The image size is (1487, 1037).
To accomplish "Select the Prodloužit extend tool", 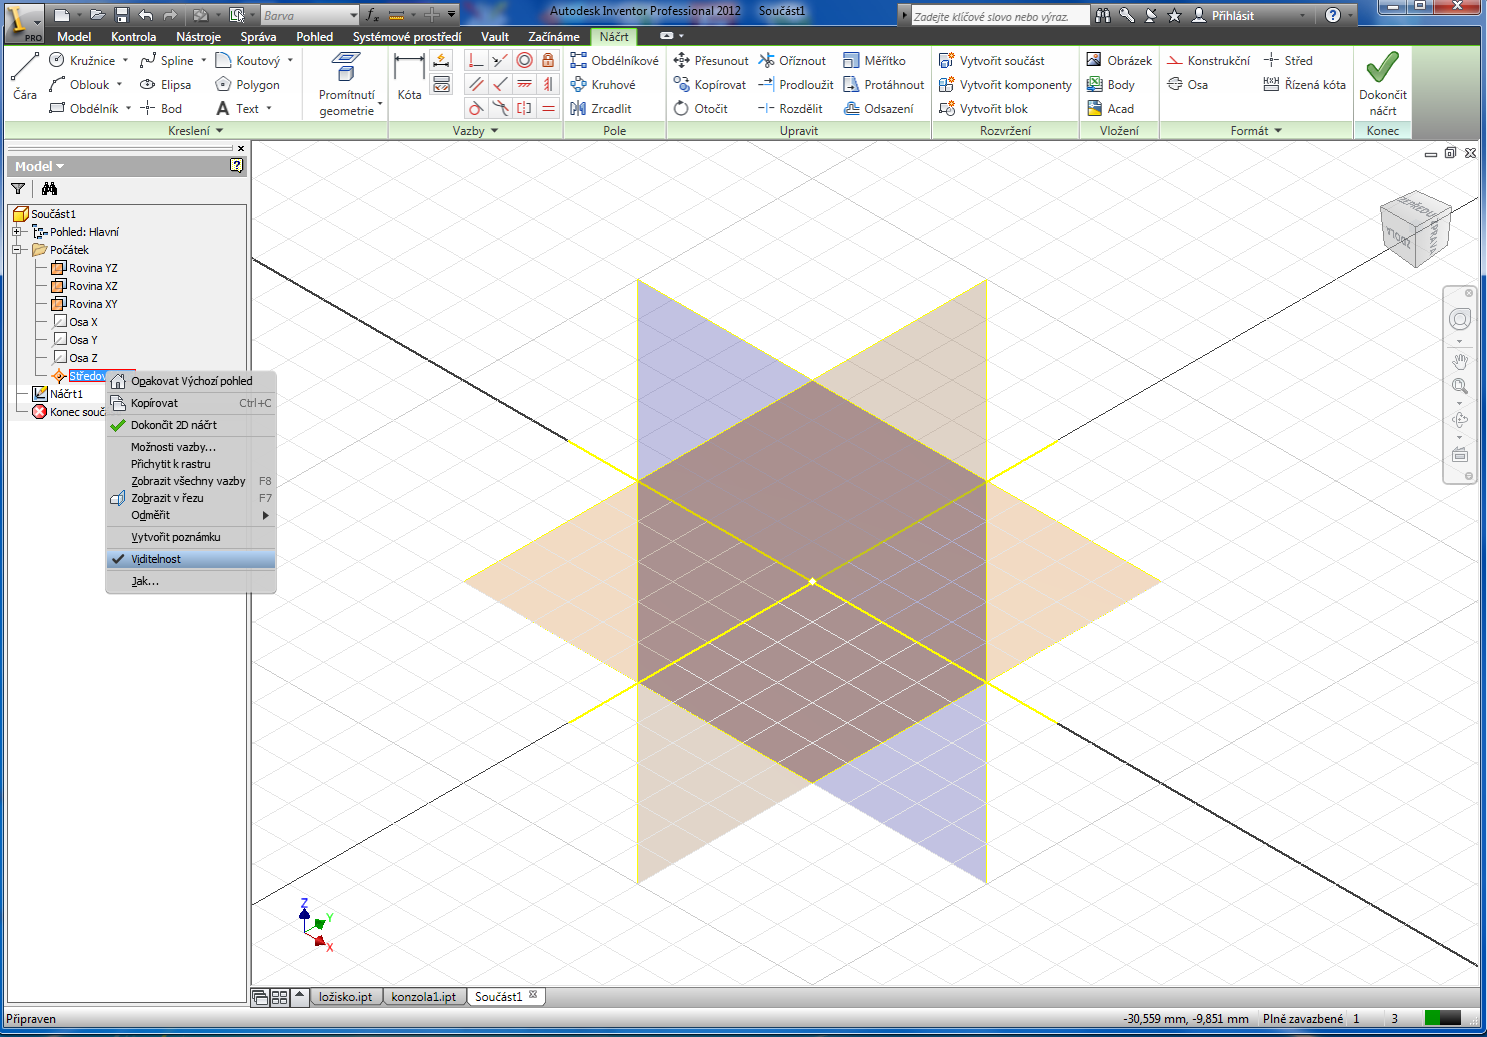I will click(x=796, y=85).
